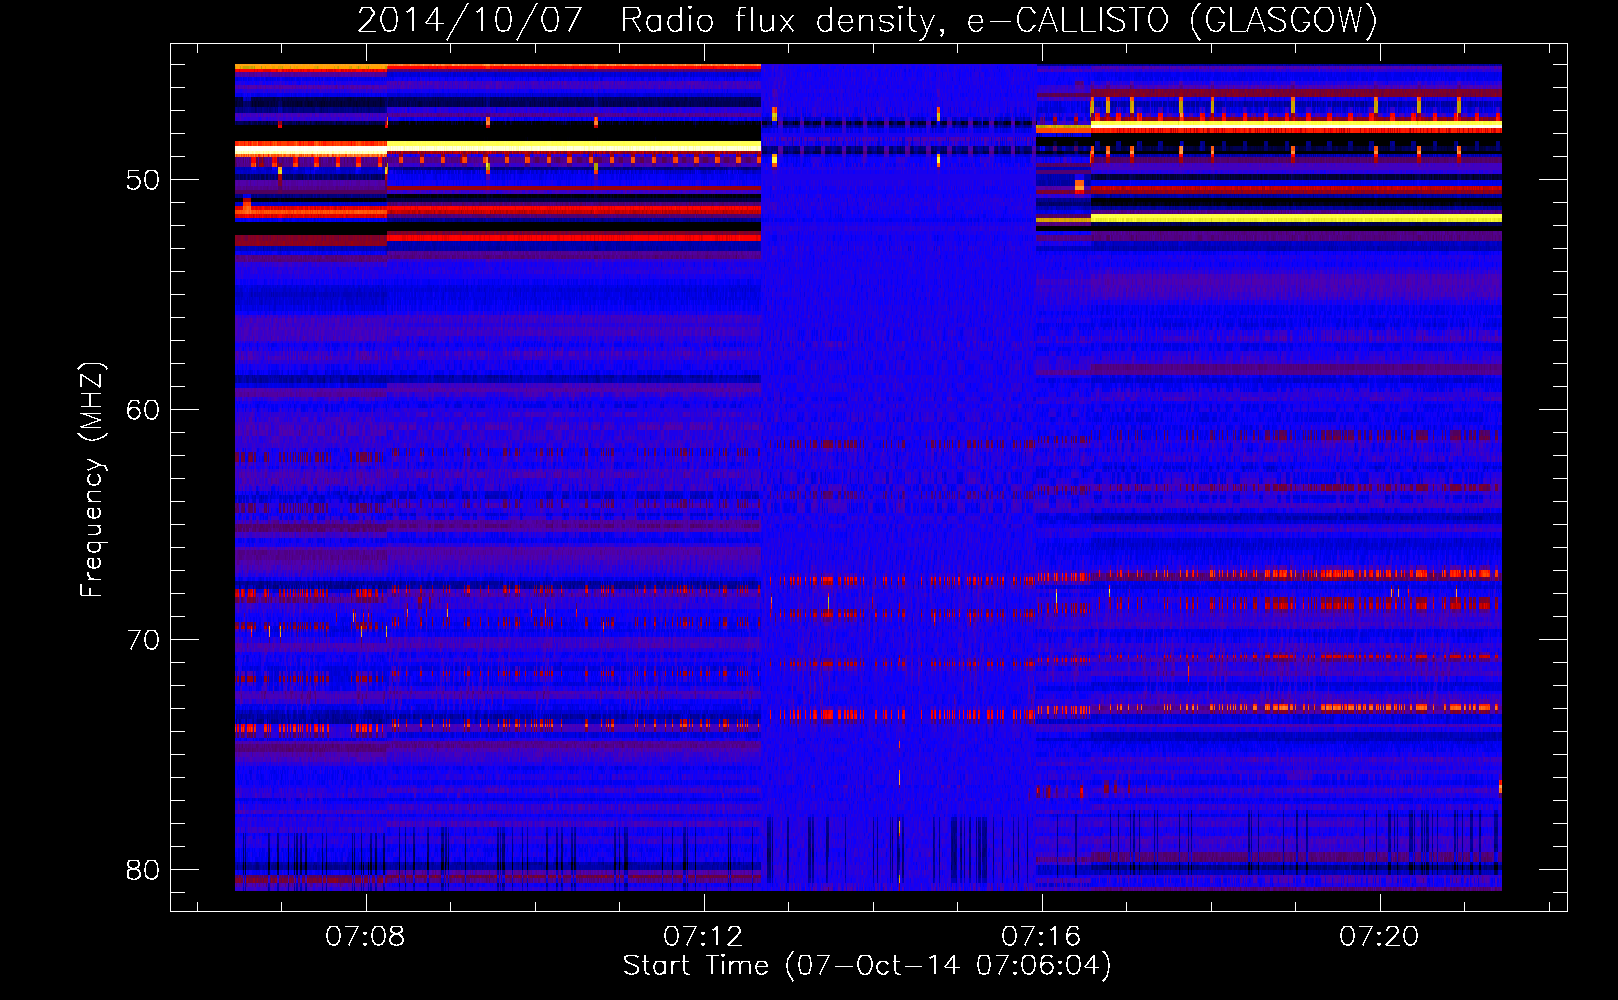Click the 50 frequency tick label
Screen dimensions: 1618x1000
coord(143,181)
